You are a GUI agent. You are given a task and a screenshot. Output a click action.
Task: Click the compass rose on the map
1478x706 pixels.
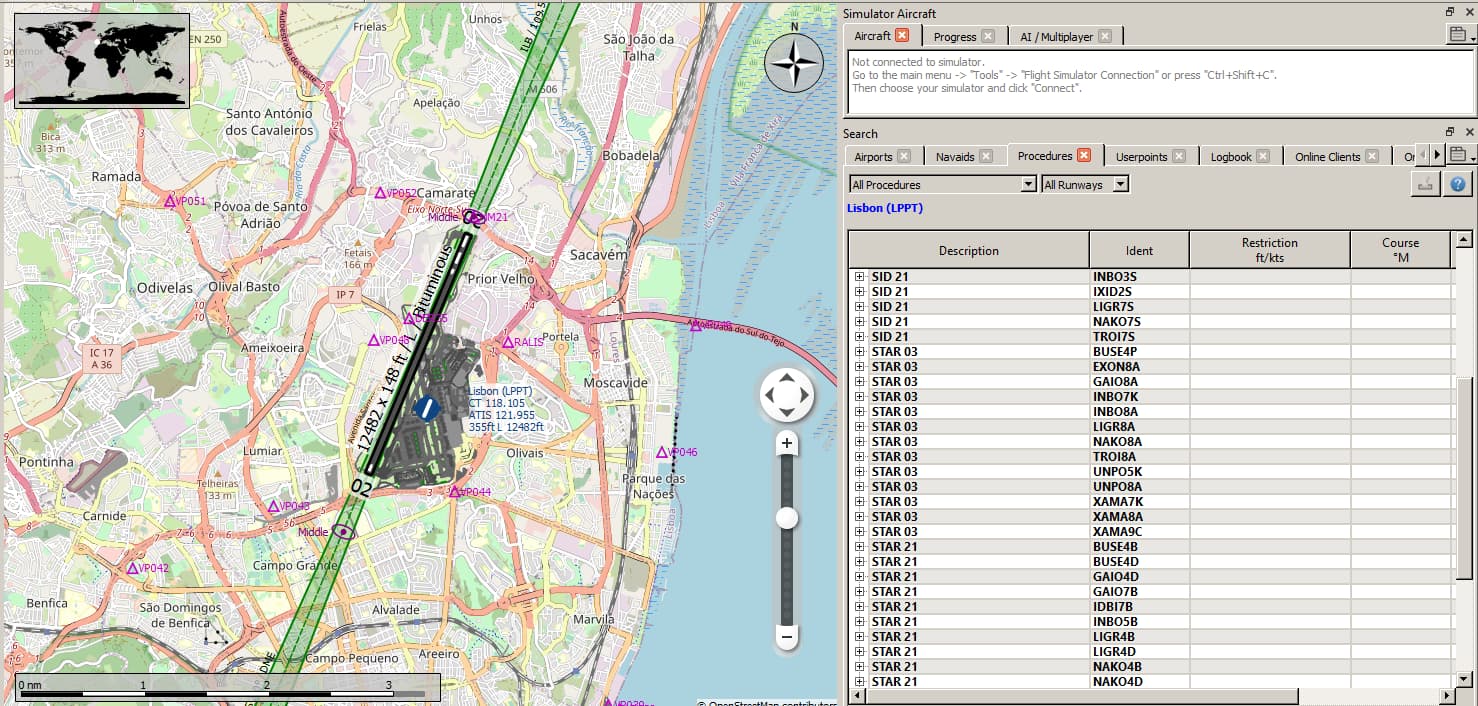793,62
